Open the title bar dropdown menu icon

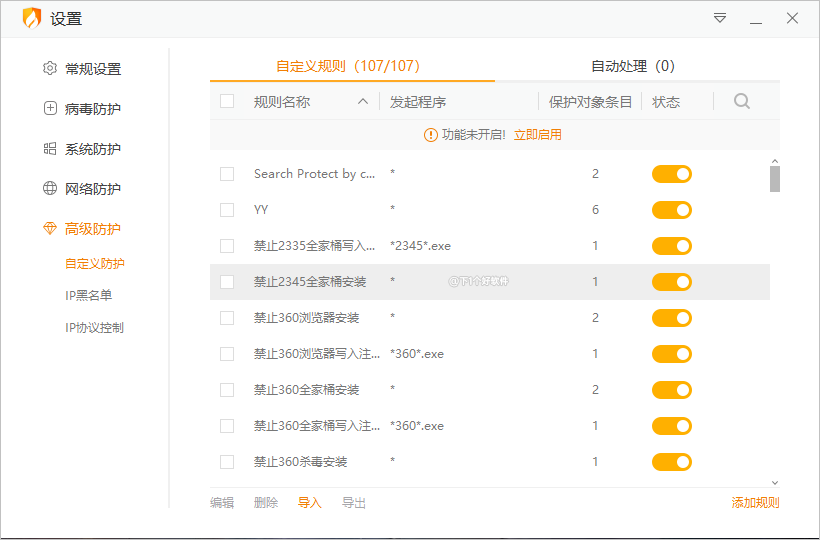tap(720, 18)
